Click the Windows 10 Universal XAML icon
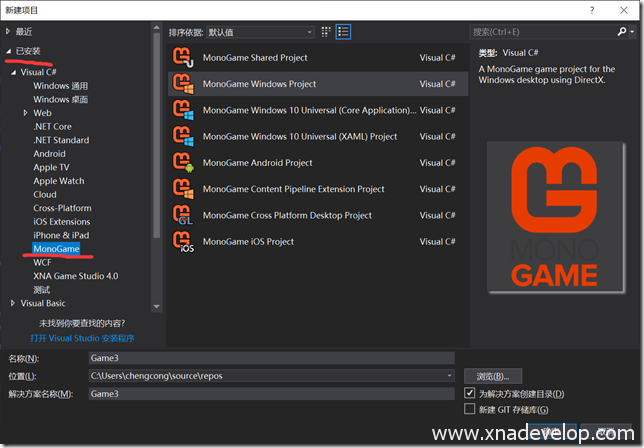644x448 pixels. [183, 136]
